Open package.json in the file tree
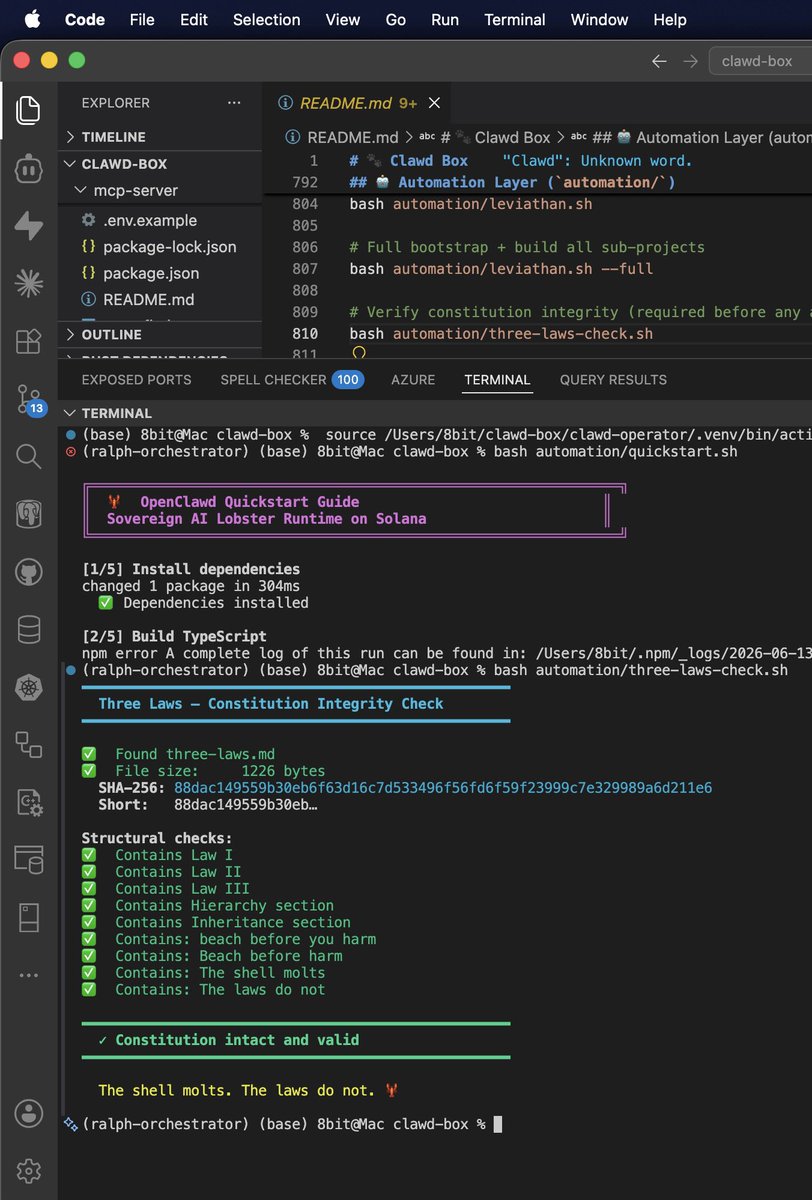The width and height of the screenshot is (812, 1200). [x=151, y=273]
